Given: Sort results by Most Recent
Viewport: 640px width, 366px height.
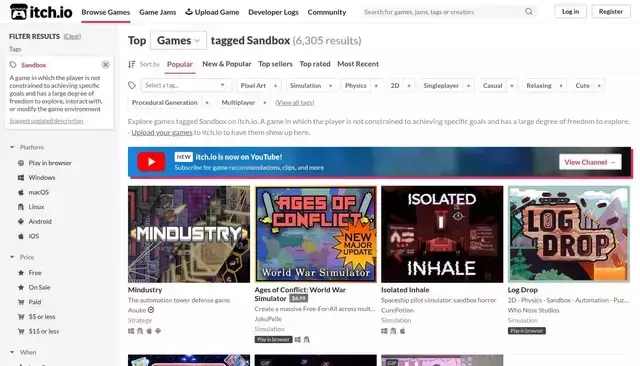Looking at the screenshot, I should click(x=358, y=64).
